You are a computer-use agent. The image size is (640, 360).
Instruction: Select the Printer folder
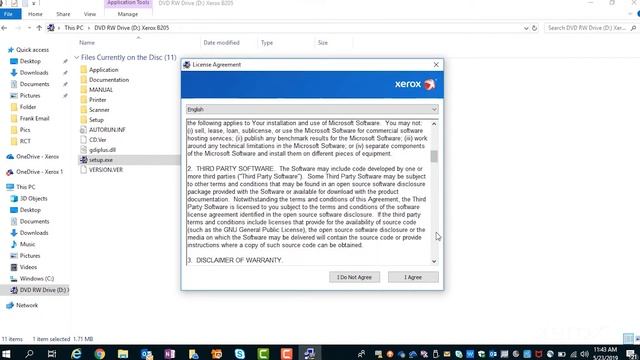click(98, 100)
